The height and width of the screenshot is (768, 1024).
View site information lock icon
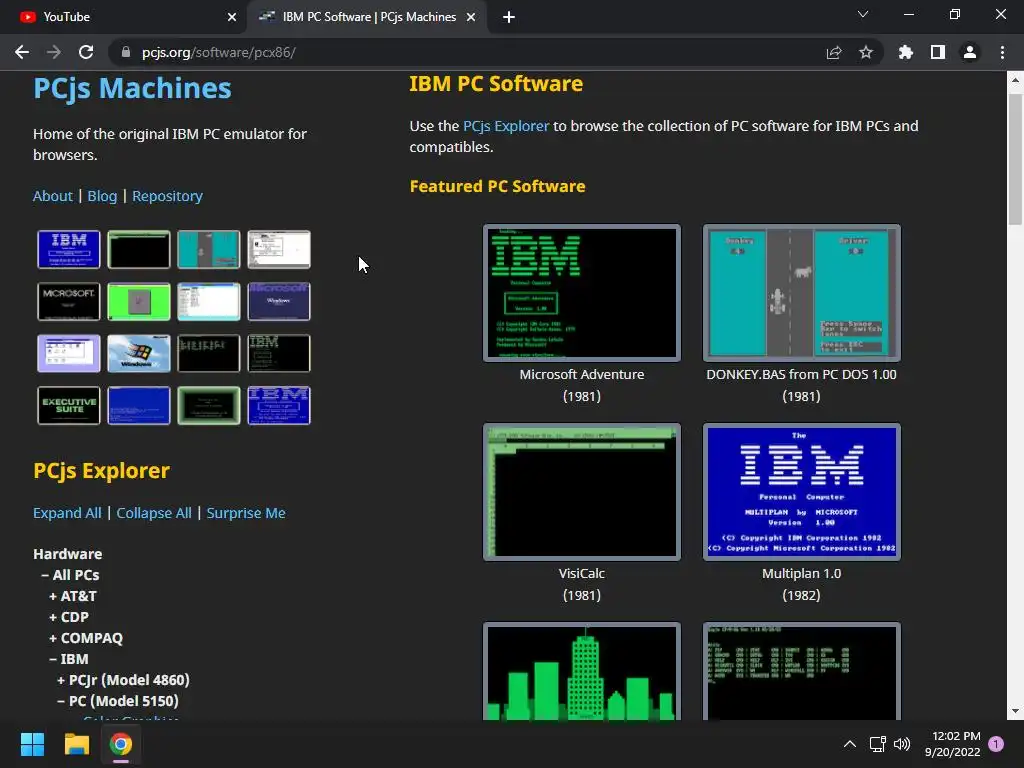tap(126, 52)
